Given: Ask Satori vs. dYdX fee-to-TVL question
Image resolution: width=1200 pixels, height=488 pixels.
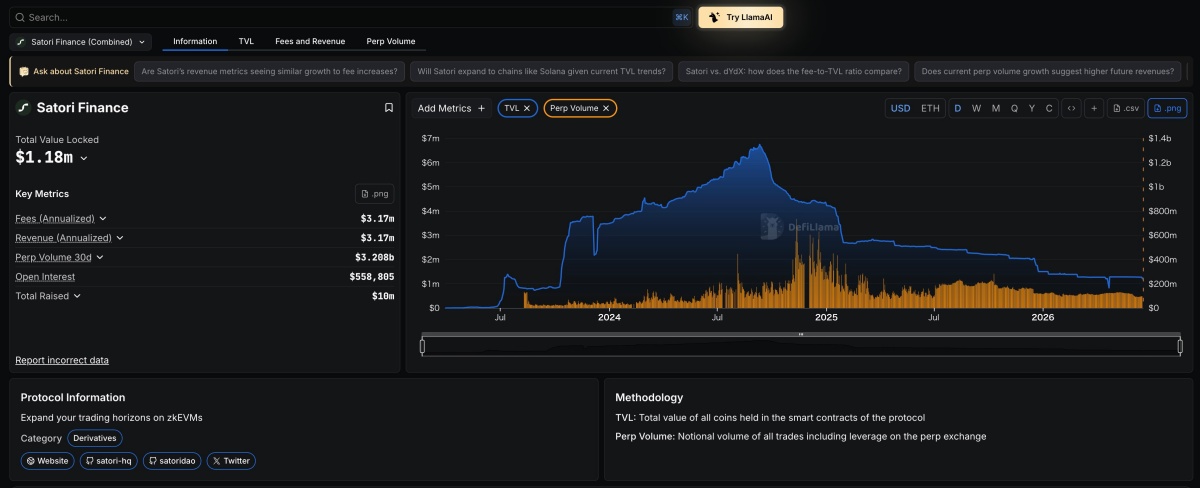Looking at the screenshot, I should pyautogui.click(x=793, y=72).
